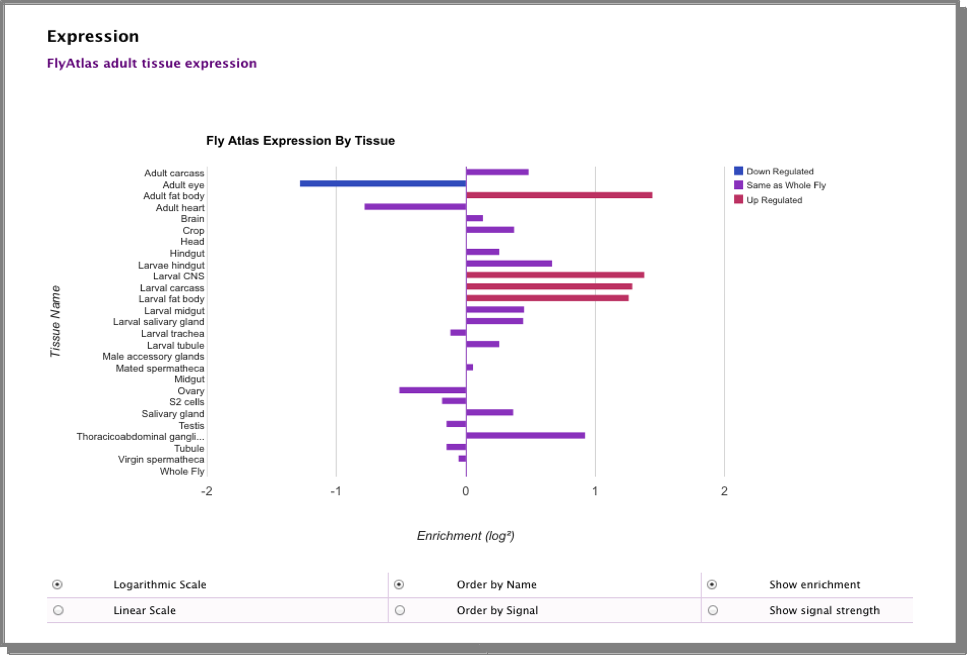Click the 2 axis tick label
967x655 pixels.
pyautogui.click(x=724, y=491)
